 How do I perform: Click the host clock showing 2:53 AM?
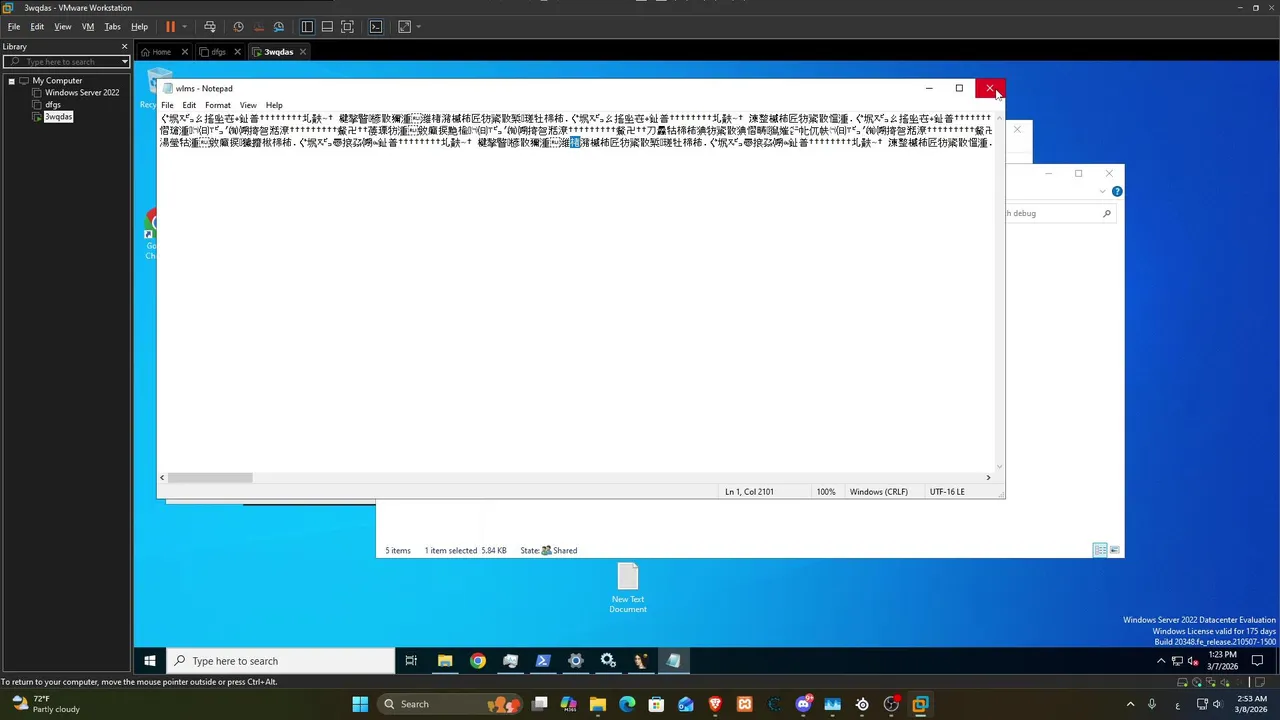click(1250, 704)
